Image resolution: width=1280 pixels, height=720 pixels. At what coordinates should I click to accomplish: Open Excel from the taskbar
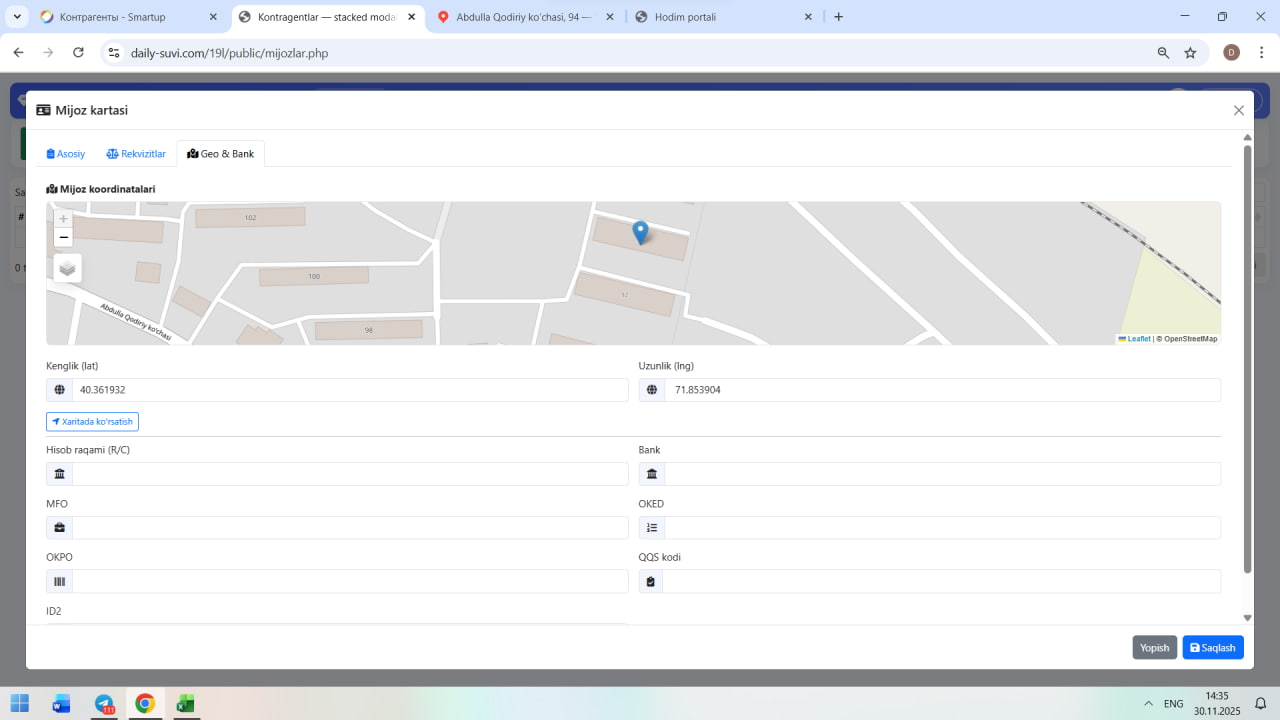[x=185, y=703]
